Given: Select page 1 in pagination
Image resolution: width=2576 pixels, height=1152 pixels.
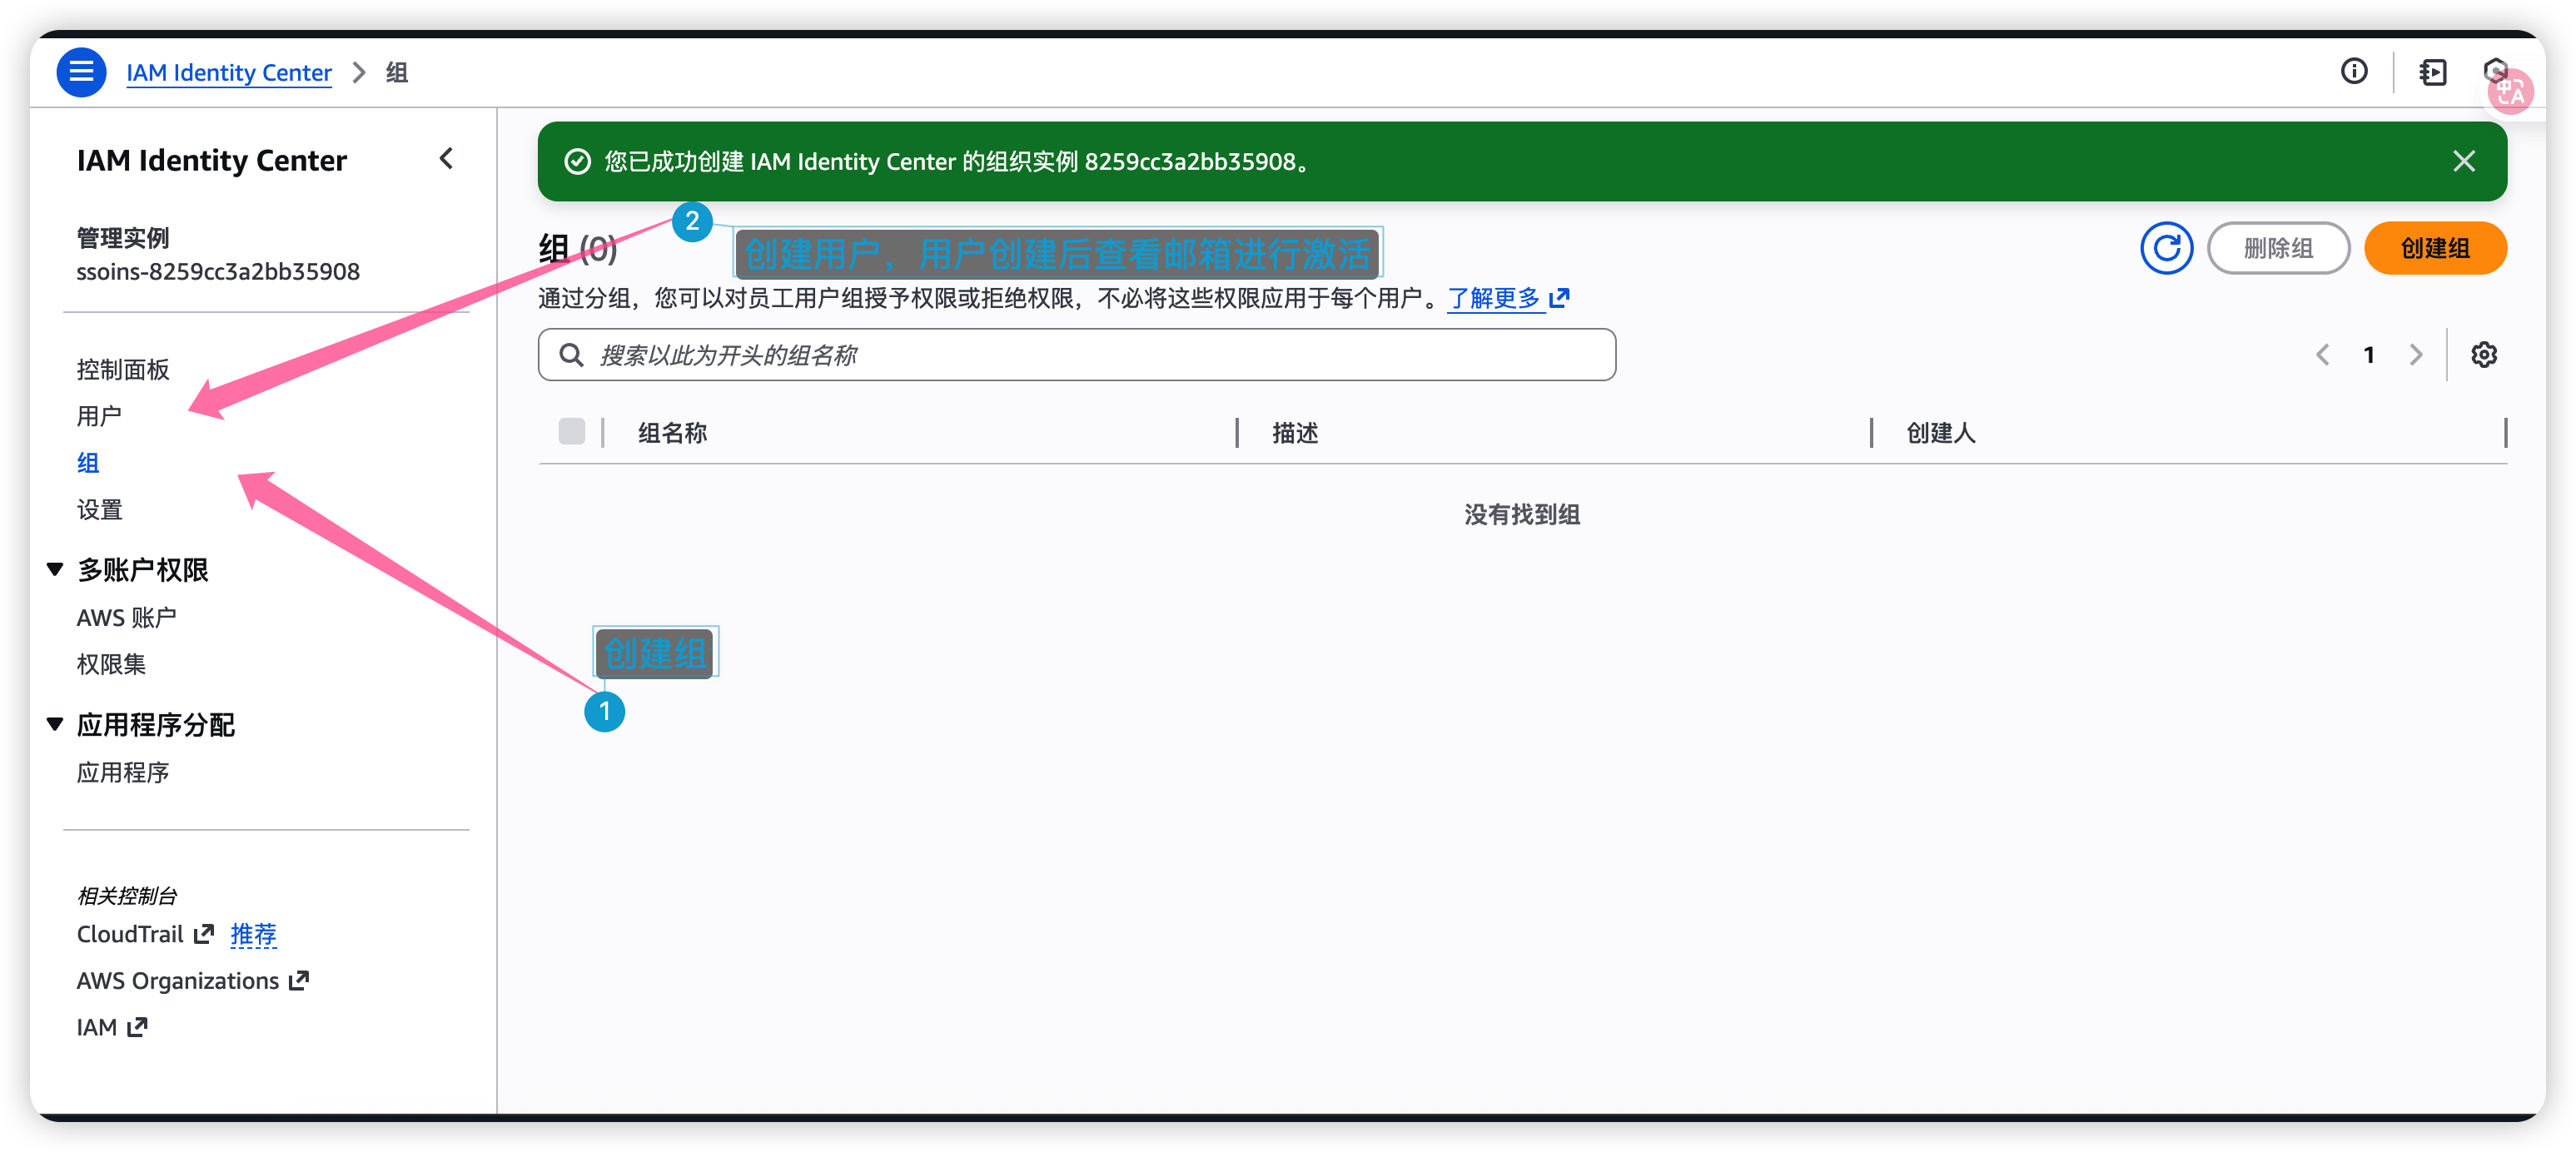Looking at the screenshot, I should (x=2368, y=355).
